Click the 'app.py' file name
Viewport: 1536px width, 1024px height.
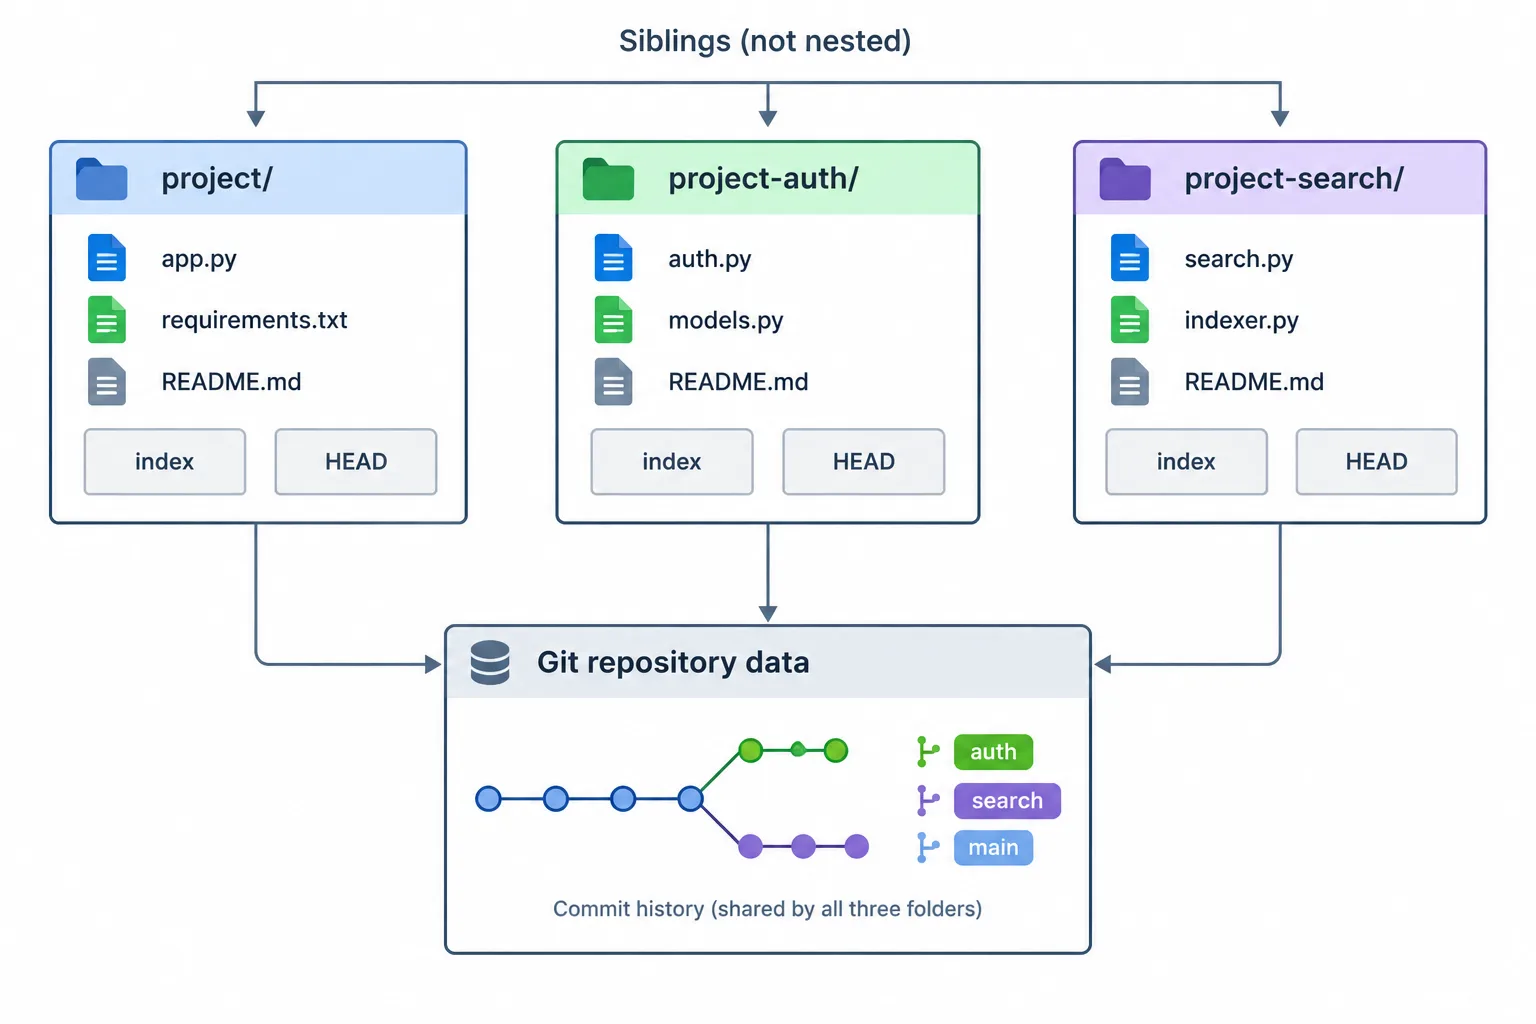coord(199,259)
